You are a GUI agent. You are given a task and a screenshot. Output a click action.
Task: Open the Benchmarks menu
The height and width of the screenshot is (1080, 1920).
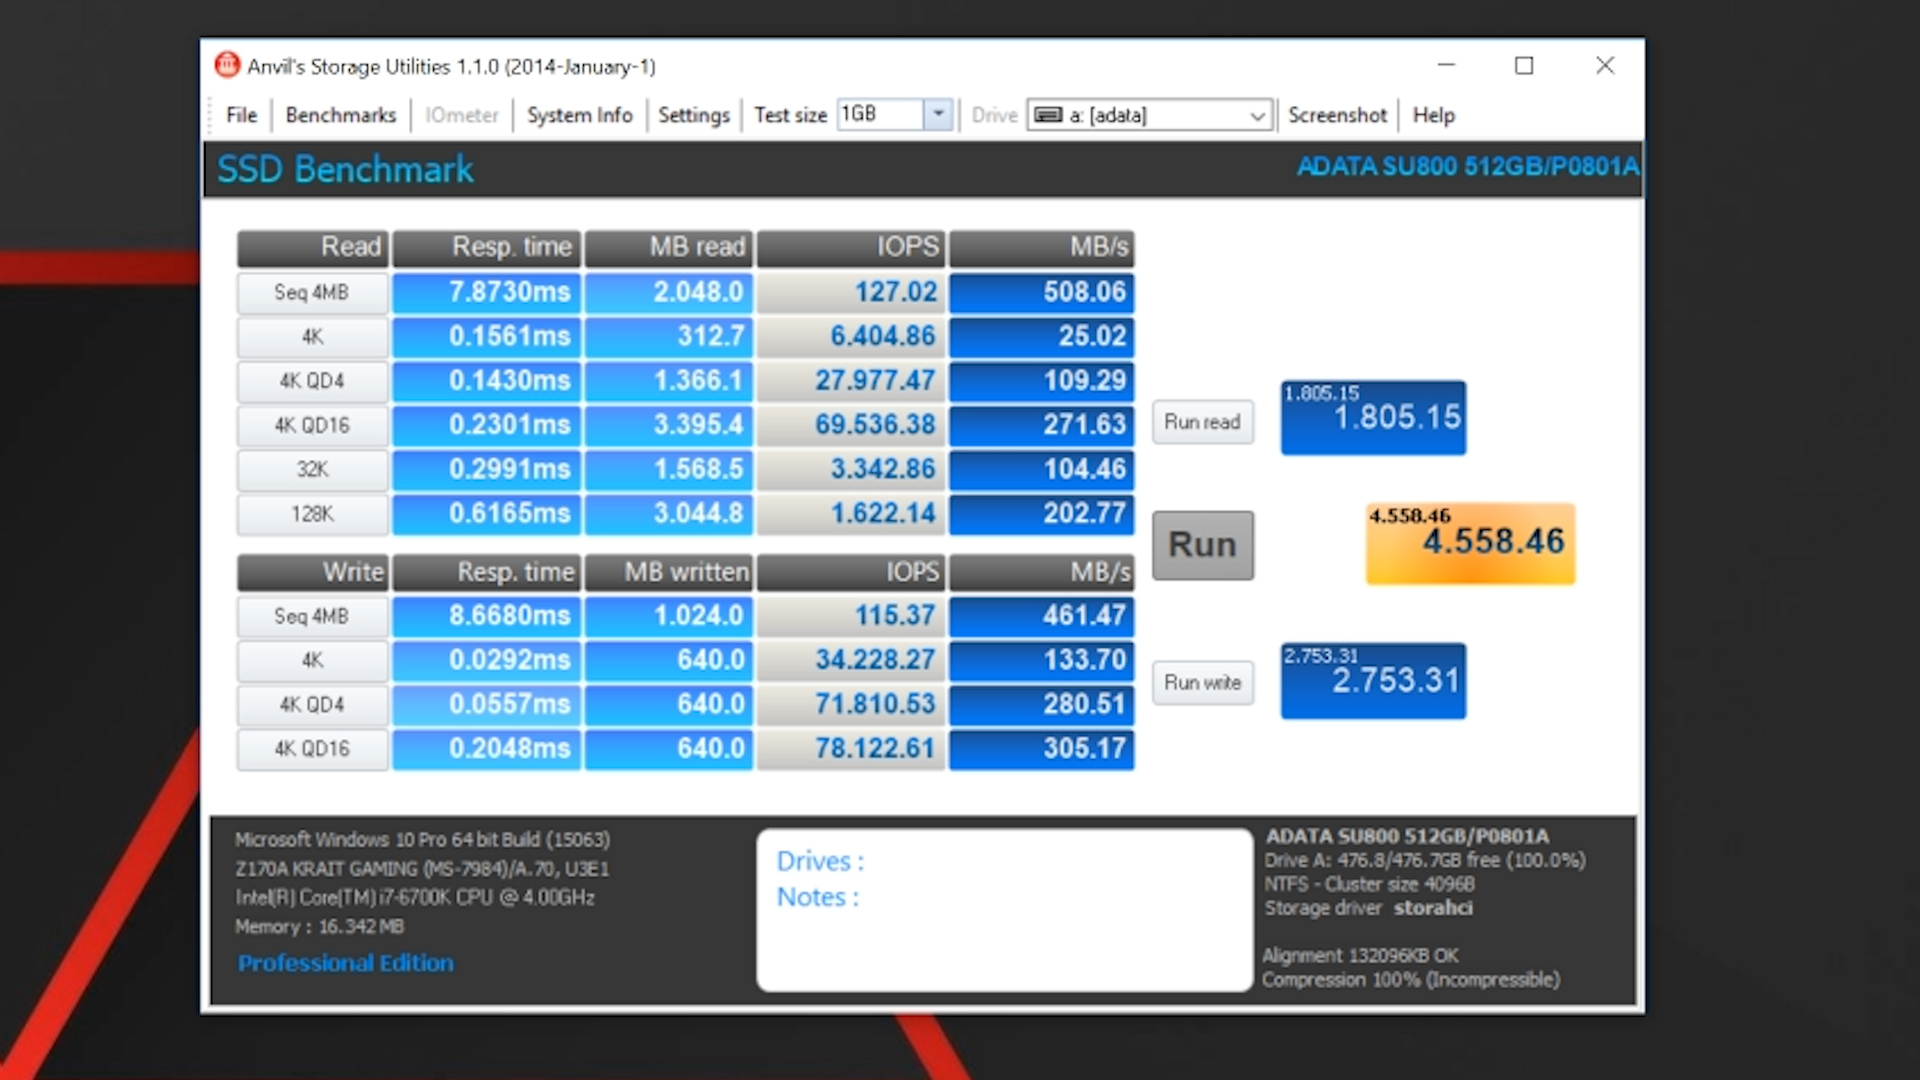(x=341, y=115)
